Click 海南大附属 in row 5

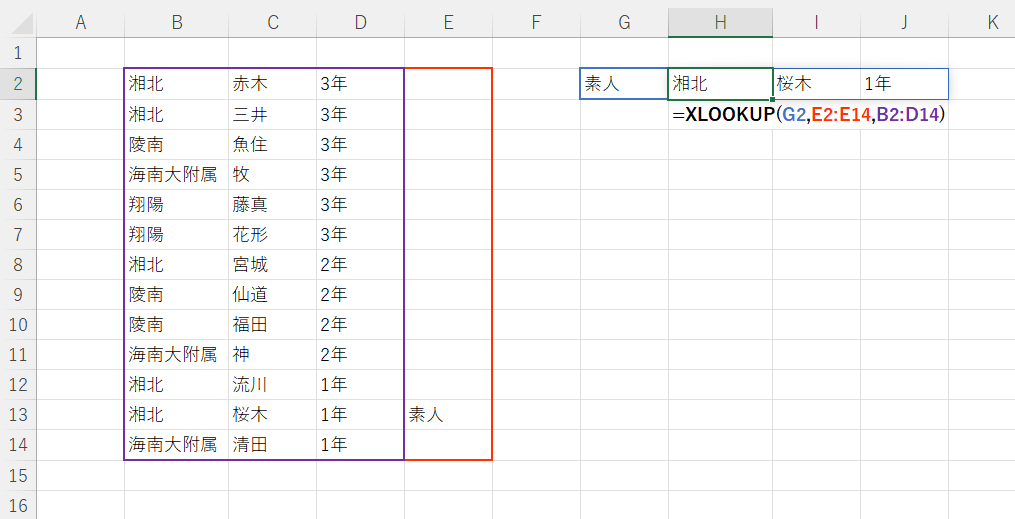(x=172, y=174)
